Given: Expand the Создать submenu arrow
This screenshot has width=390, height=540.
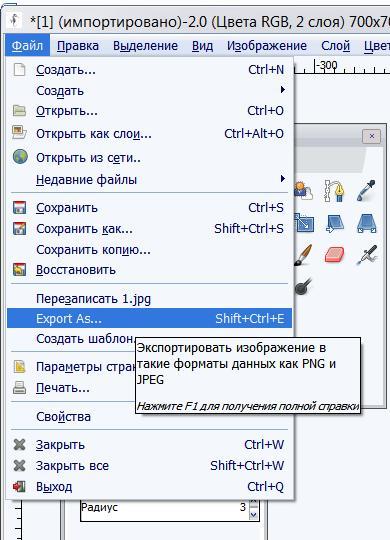Looking at the screenshot, I should tap(283, 90).
